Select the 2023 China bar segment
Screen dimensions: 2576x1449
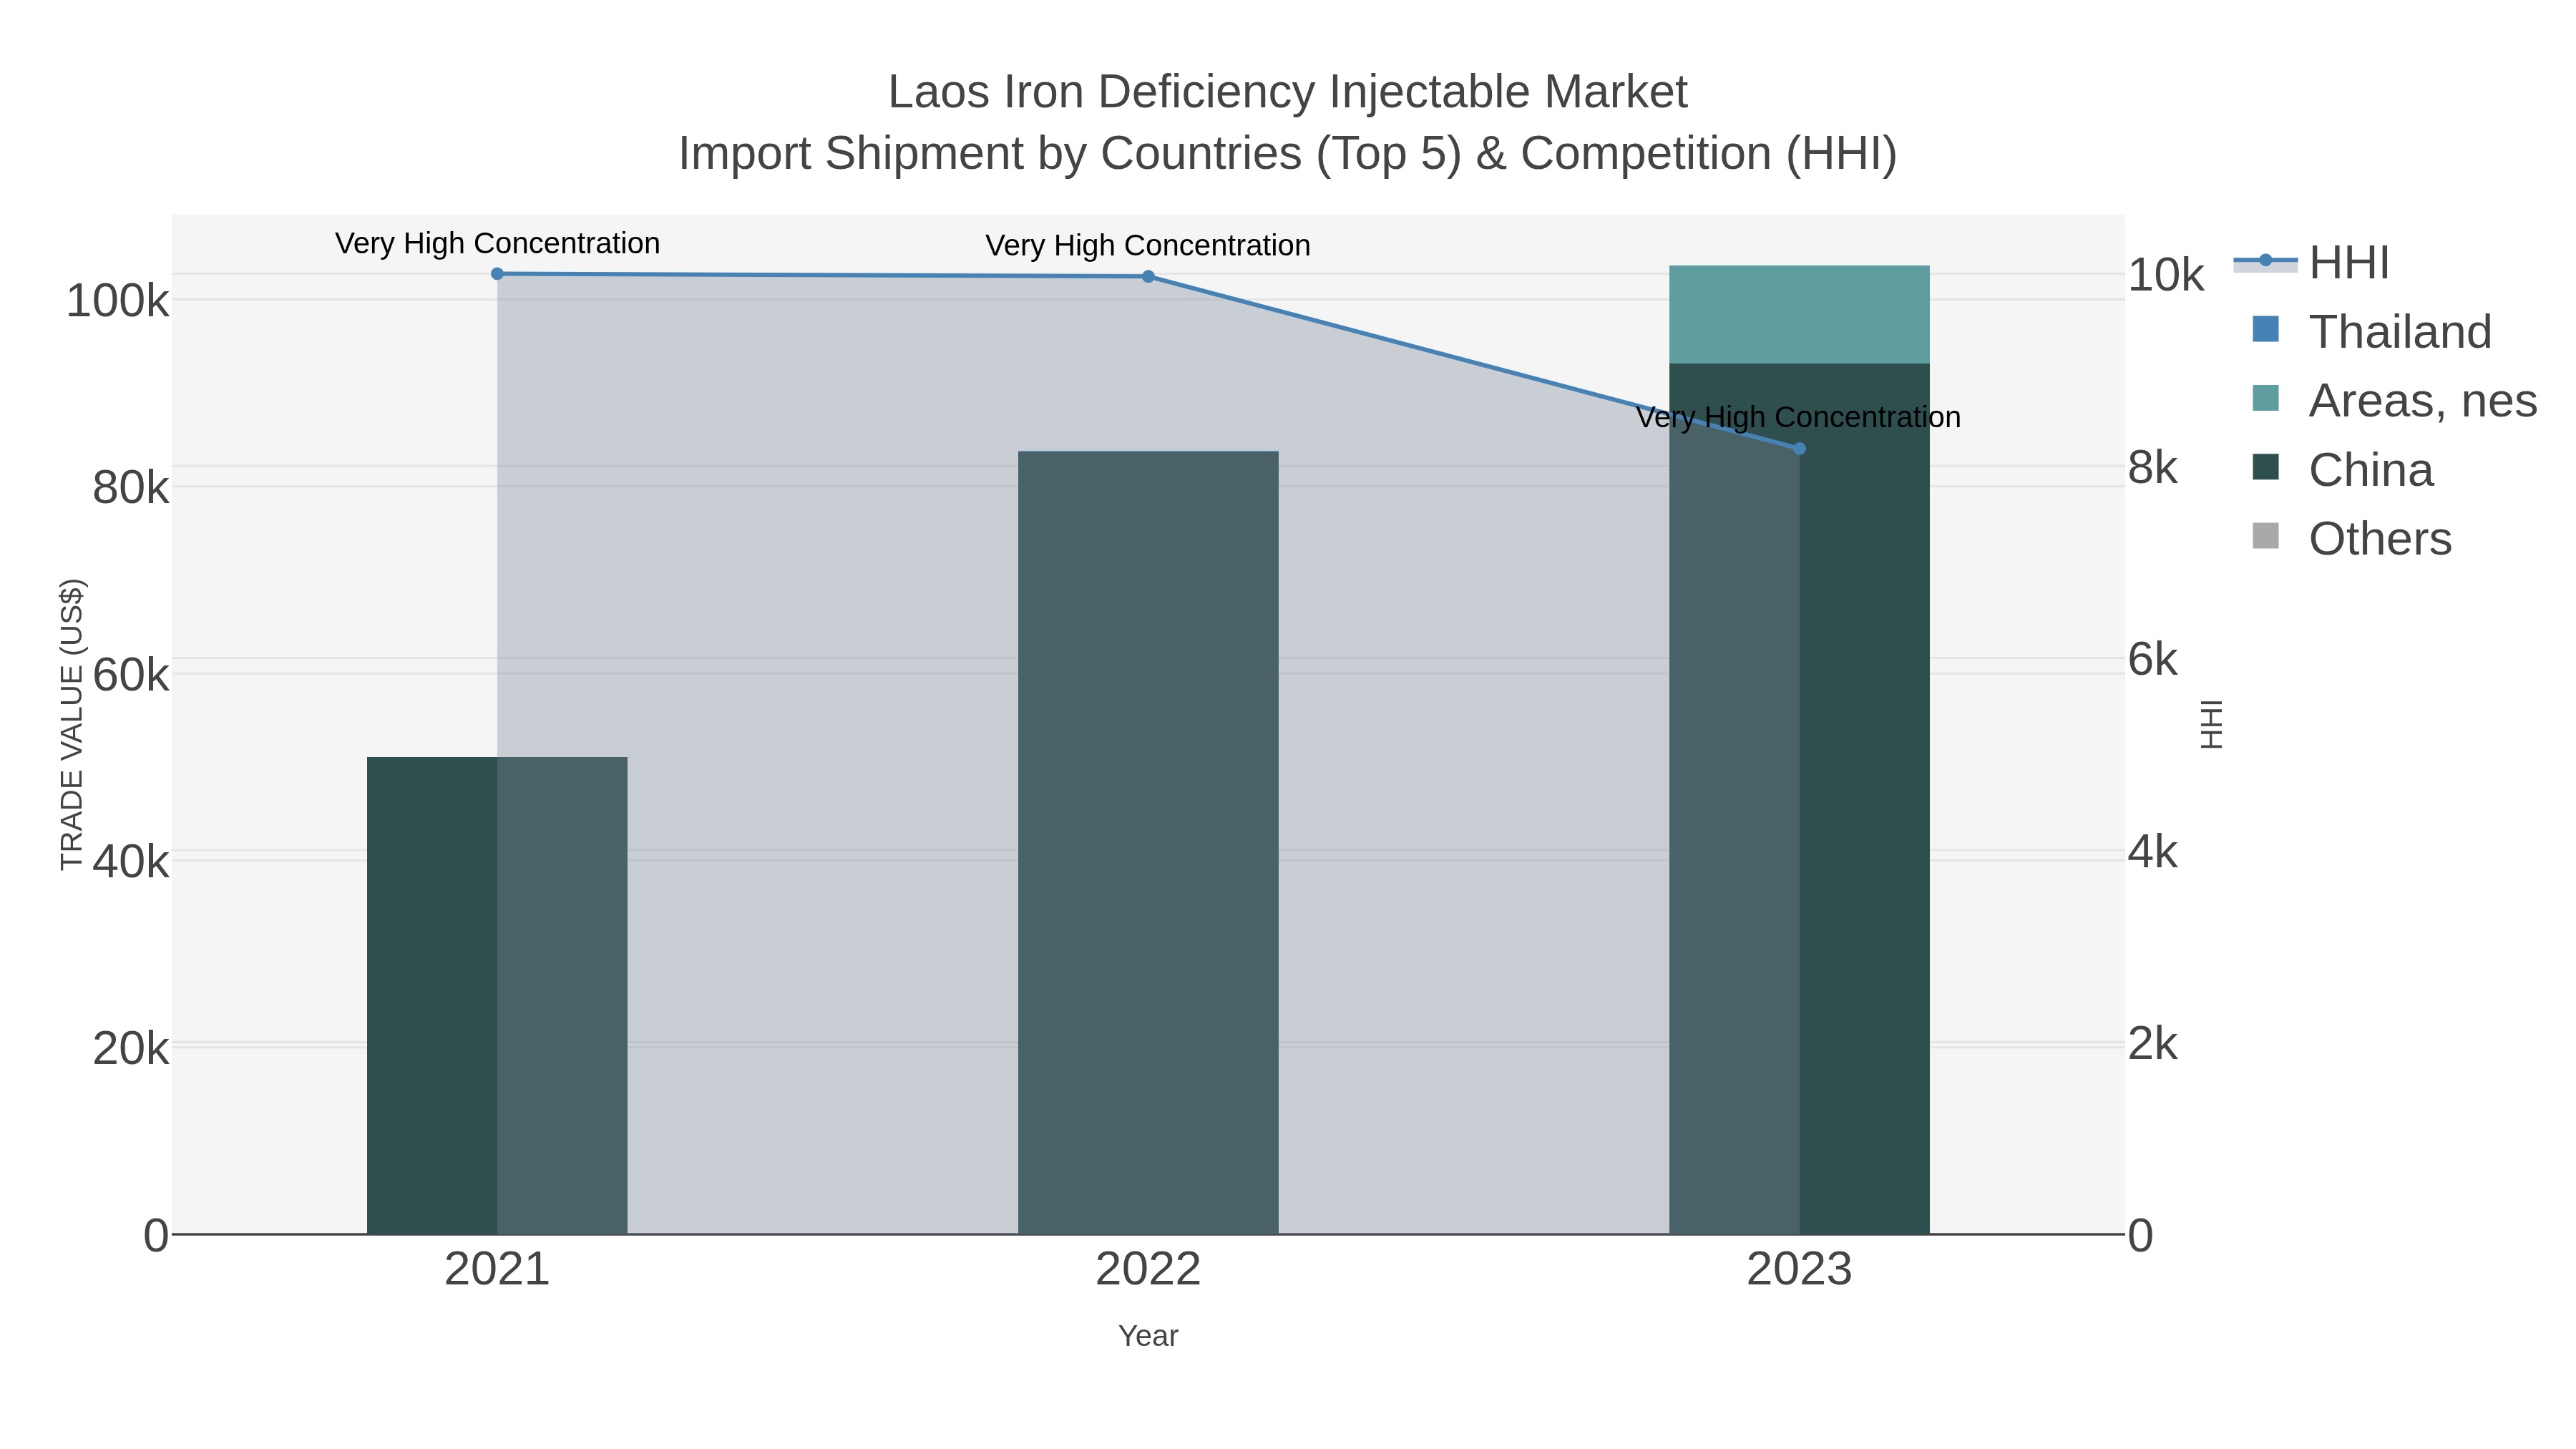1799,799
